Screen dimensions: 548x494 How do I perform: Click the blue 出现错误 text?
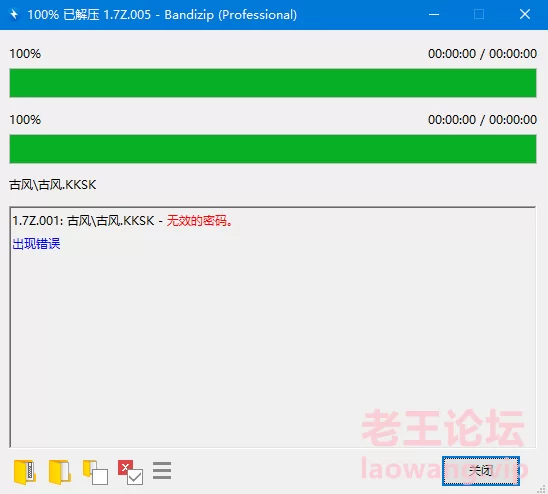[36, 244]
